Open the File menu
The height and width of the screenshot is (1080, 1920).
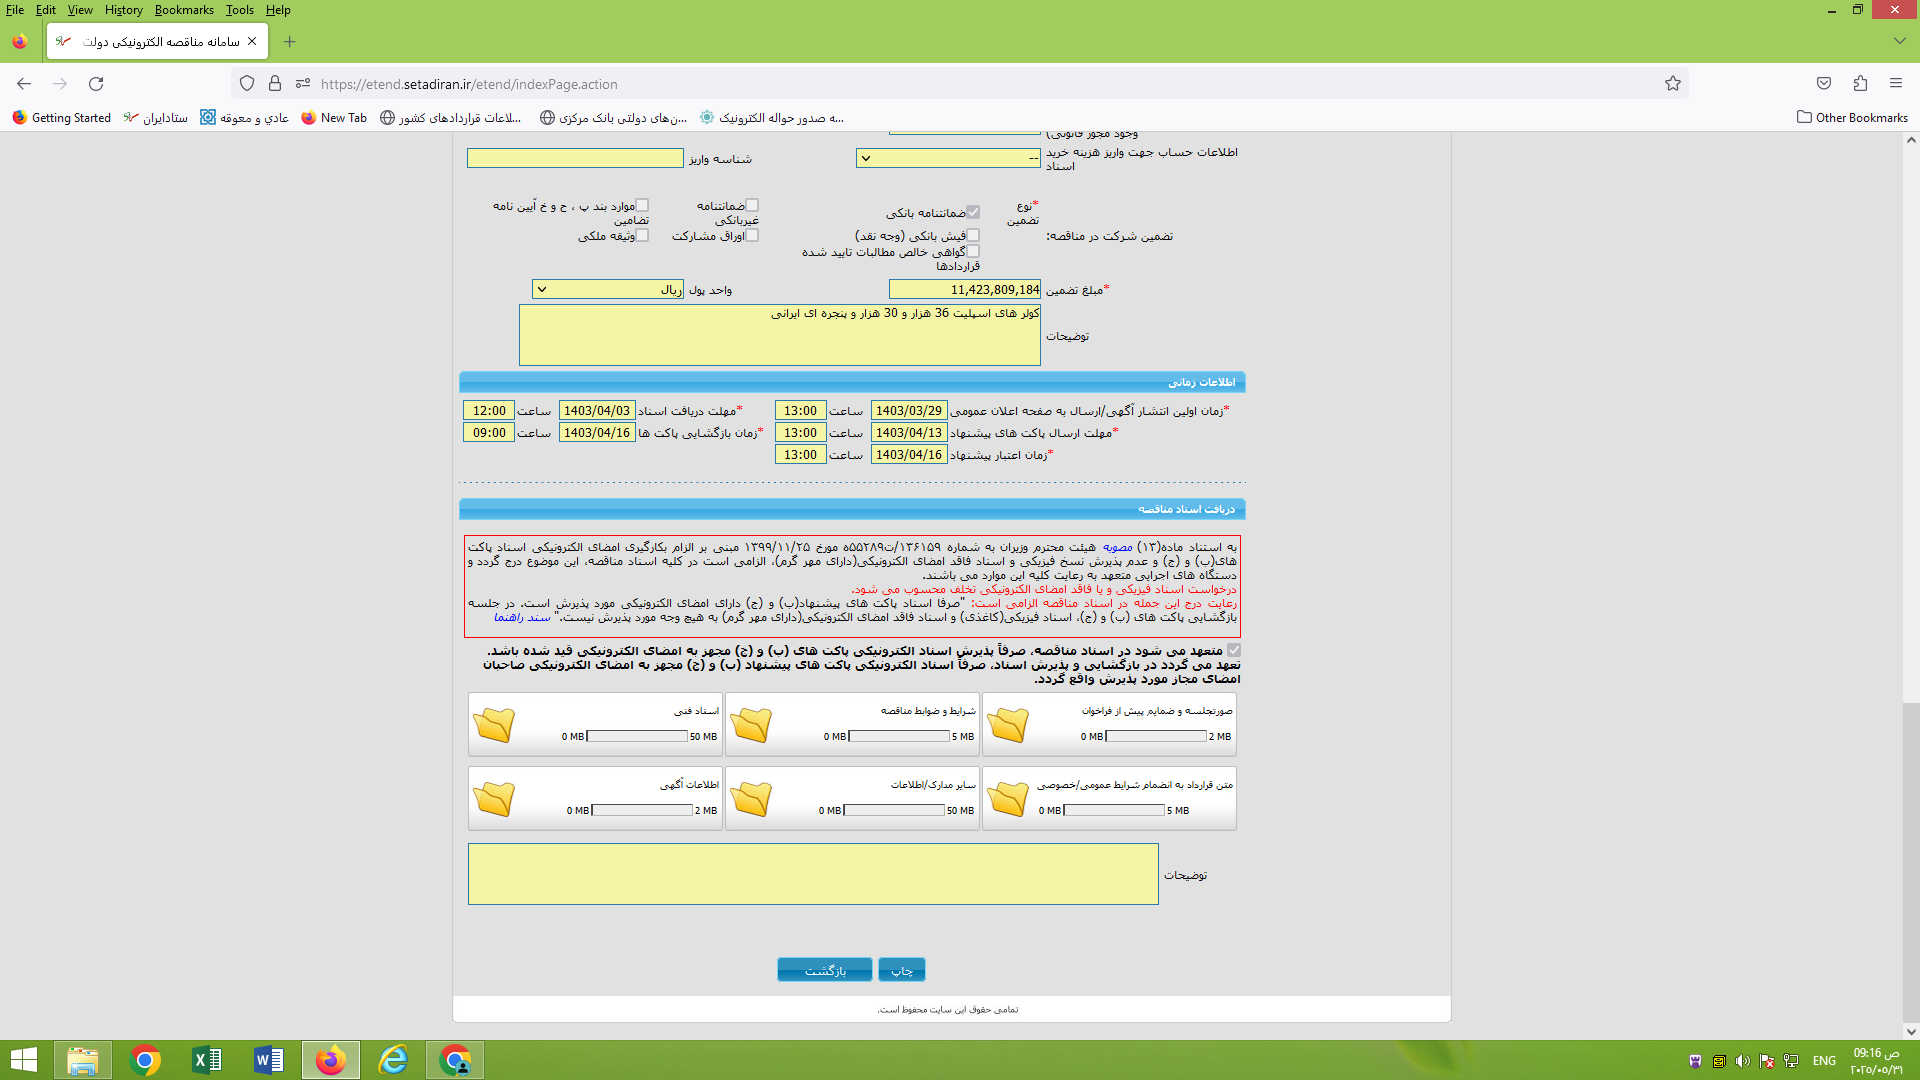15,10
